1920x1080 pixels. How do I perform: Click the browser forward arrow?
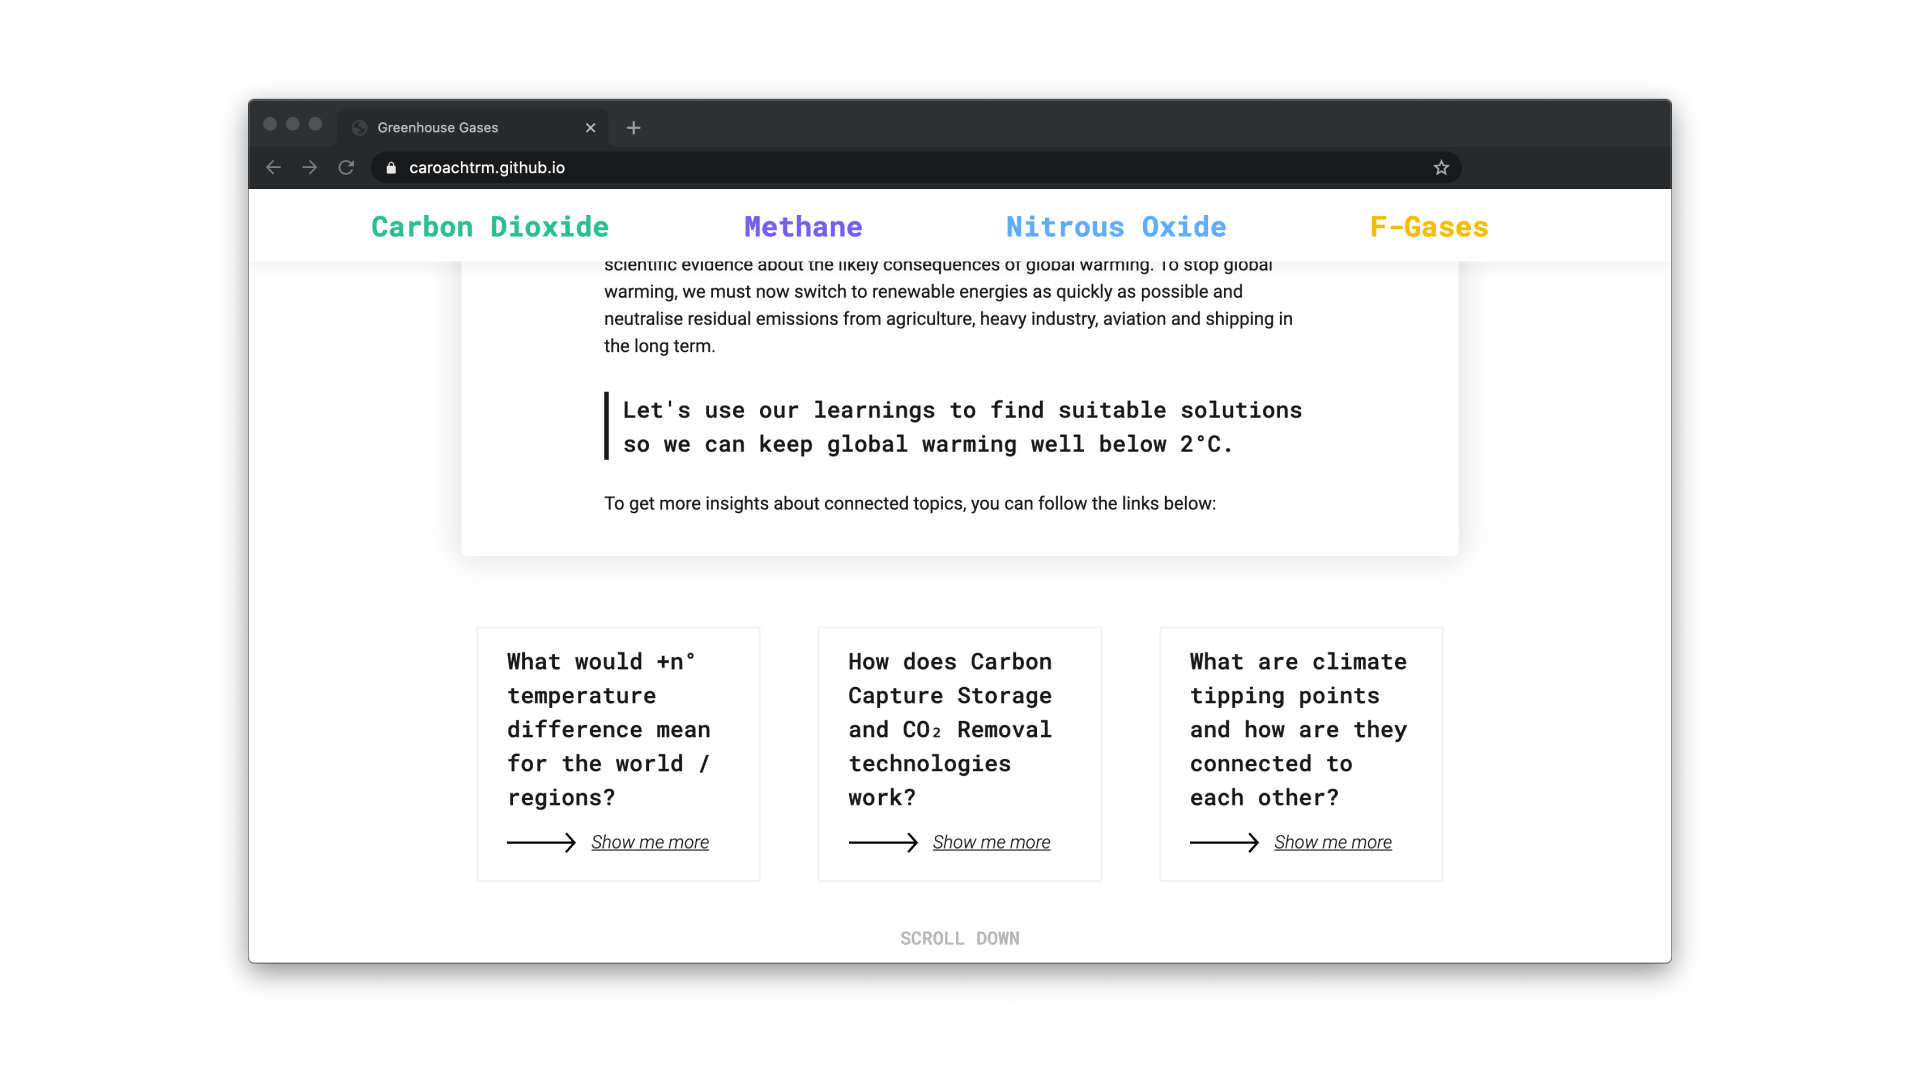[x=310, y=168]
